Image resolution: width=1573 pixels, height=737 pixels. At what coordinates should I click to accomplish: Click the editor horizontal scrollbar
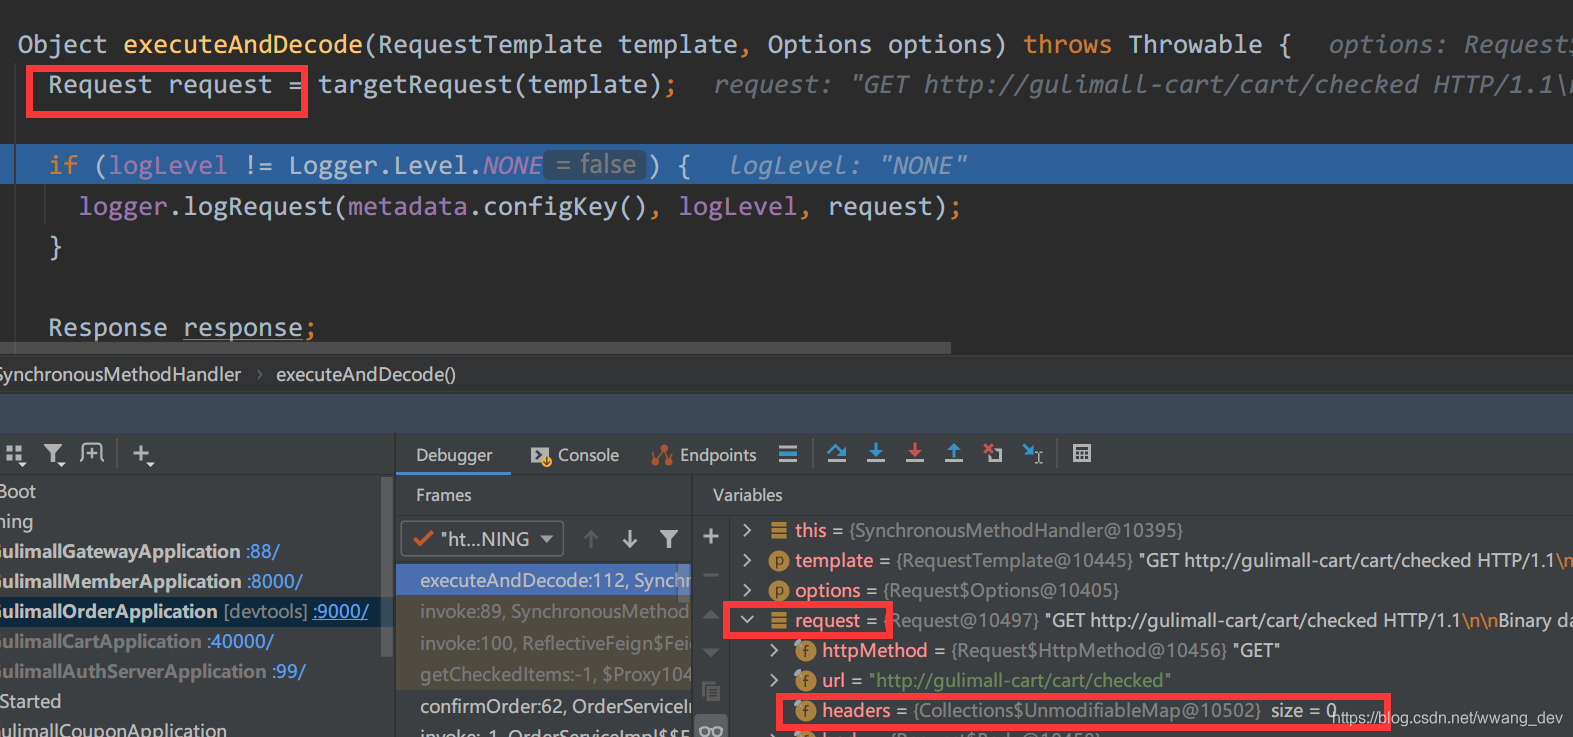pos(475,348)
